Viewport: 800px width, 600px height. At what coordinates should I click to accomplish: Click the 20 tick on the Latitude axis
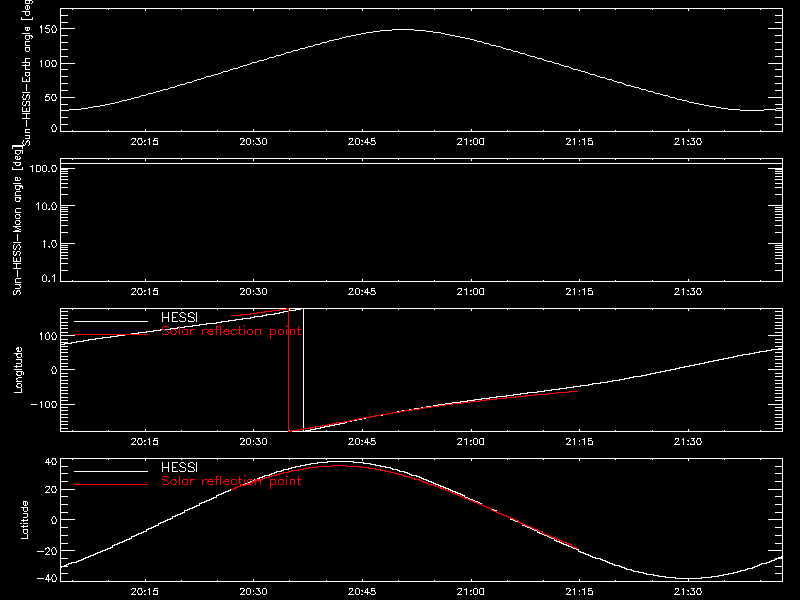51,490
